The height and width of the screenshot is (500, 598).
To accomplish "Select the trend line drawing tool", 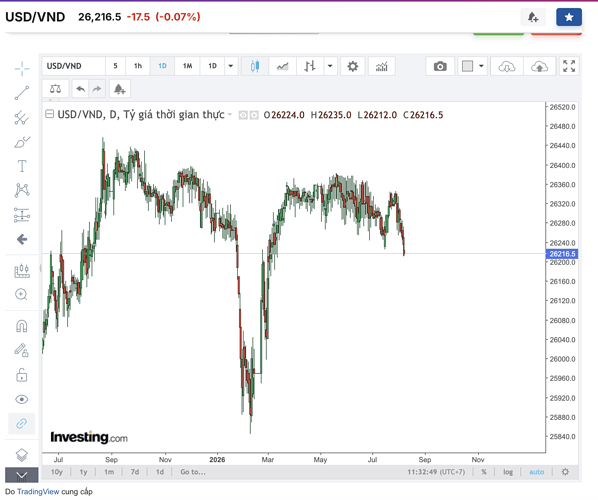I will click(x=22, y=93).
